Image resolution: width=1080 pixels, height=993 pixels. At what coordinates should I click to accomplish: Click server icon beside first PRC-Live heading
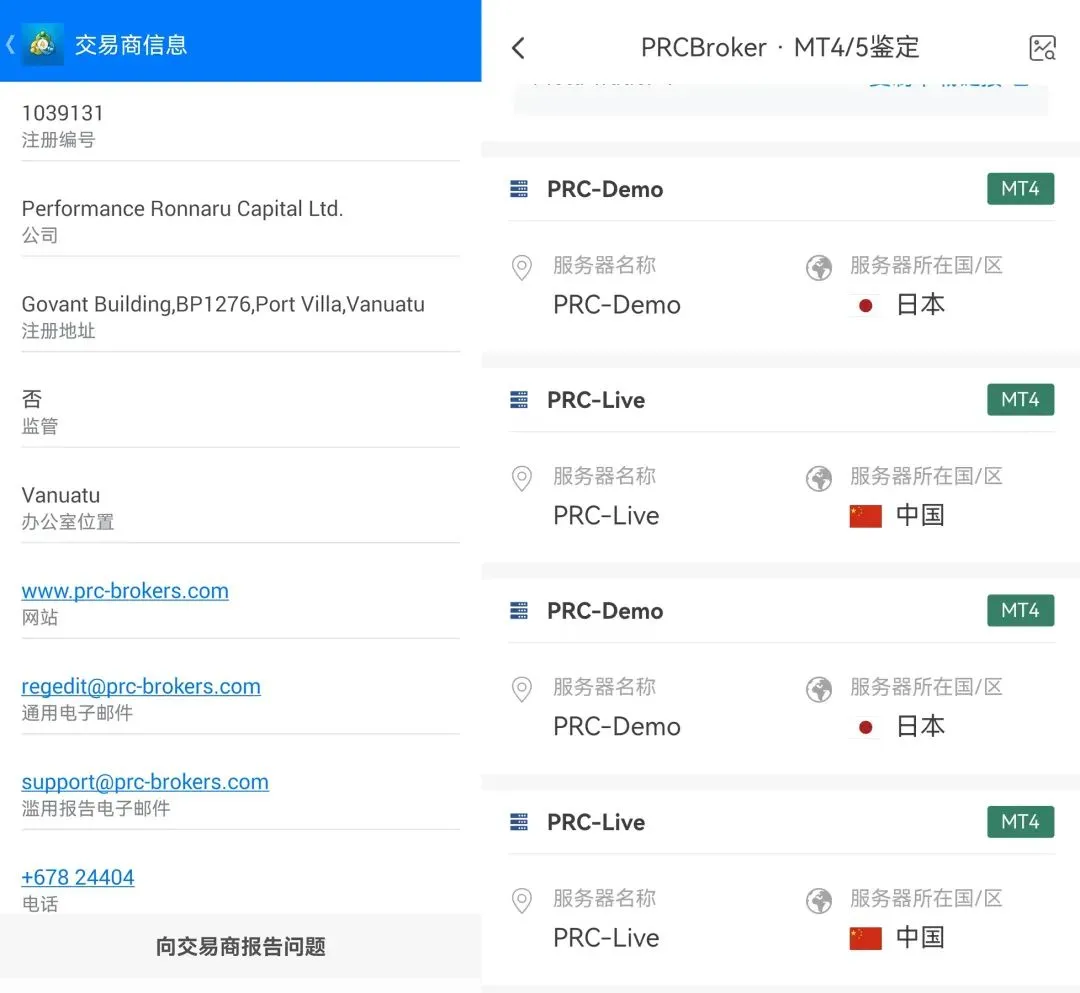pos(519,399)
